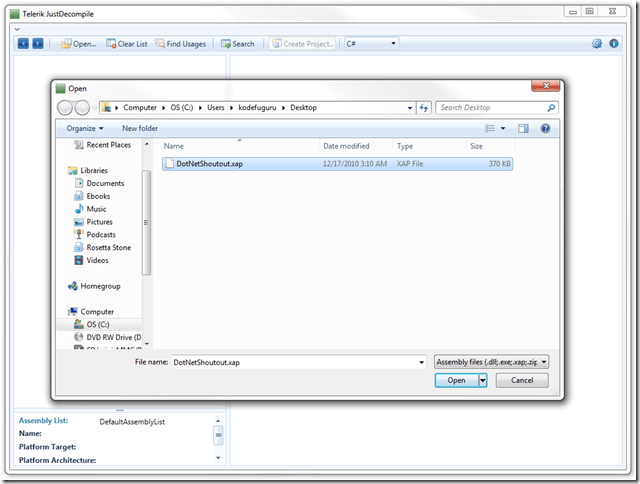Open File name dropdown arrow
Viewport: 640px width, 484px height.
422,362
